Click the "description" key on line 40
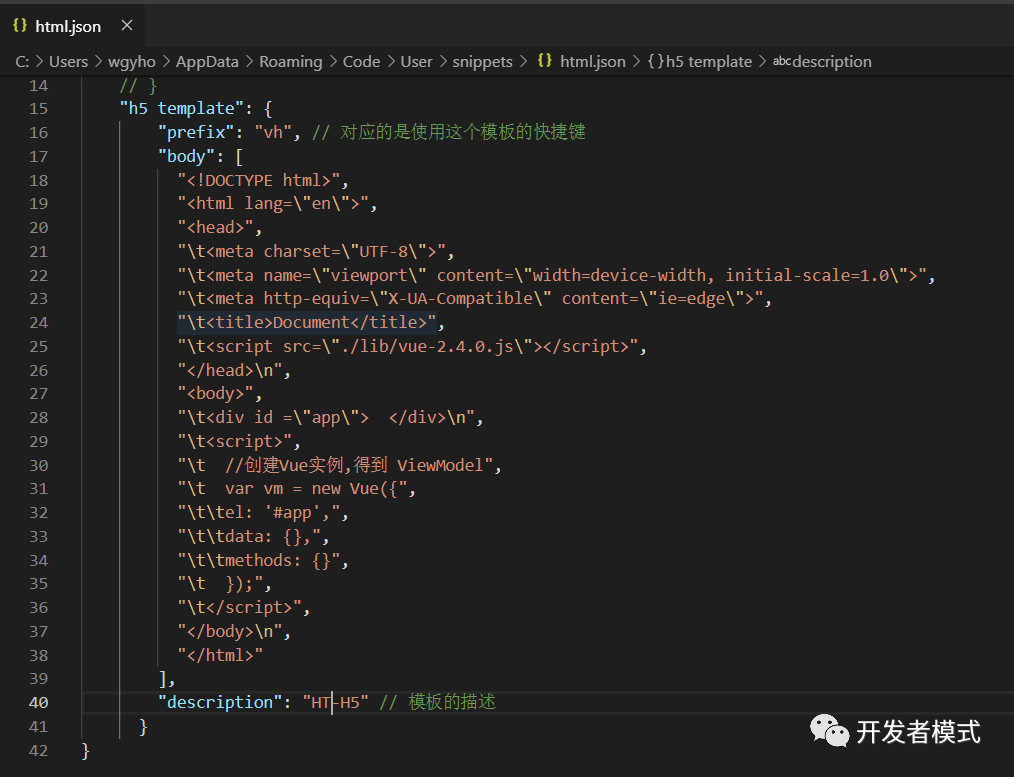The width and height of the screenshot is (1014, 777). click(220, 703)
